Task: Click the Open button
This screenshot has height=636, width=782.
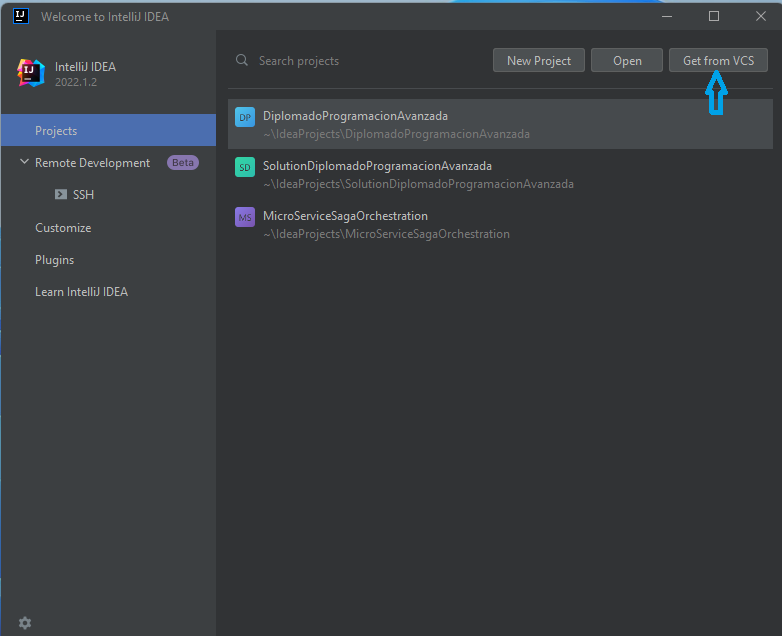Action: click(x=627, y=60)
